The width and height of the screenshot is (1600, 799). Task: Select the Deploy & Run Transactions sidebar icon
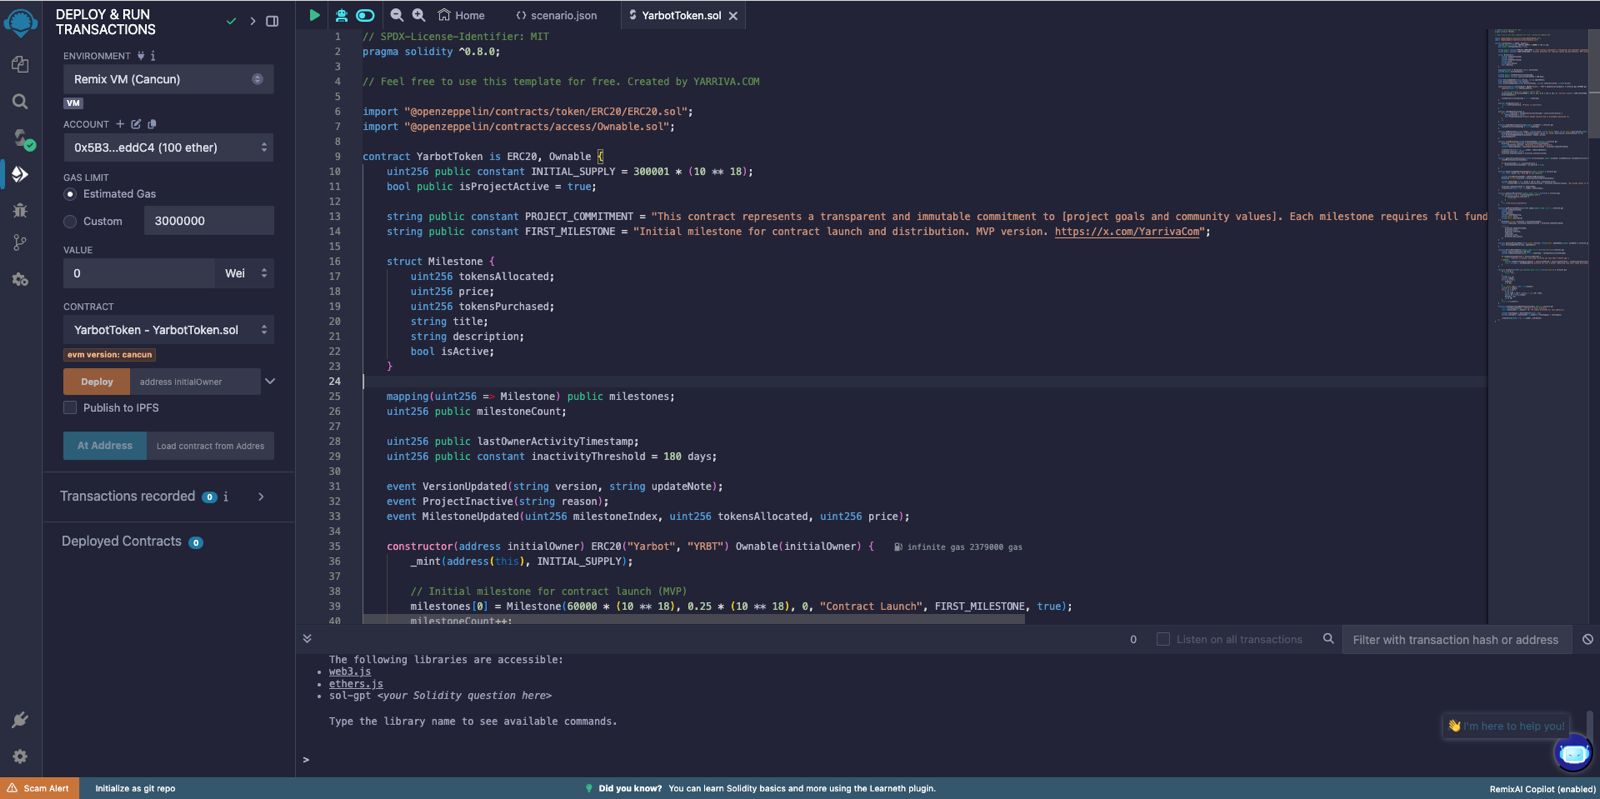point(20,174)
